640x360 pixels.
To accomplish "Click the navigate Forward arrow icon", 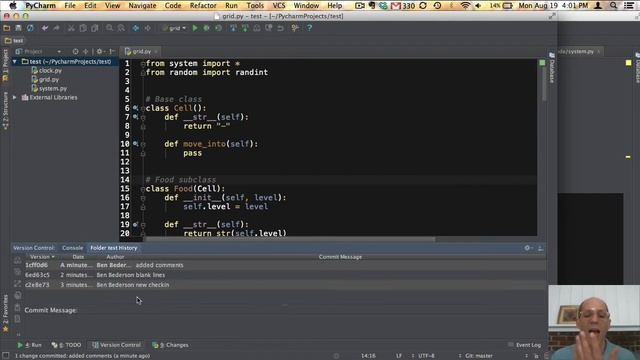I will [147, 28].
